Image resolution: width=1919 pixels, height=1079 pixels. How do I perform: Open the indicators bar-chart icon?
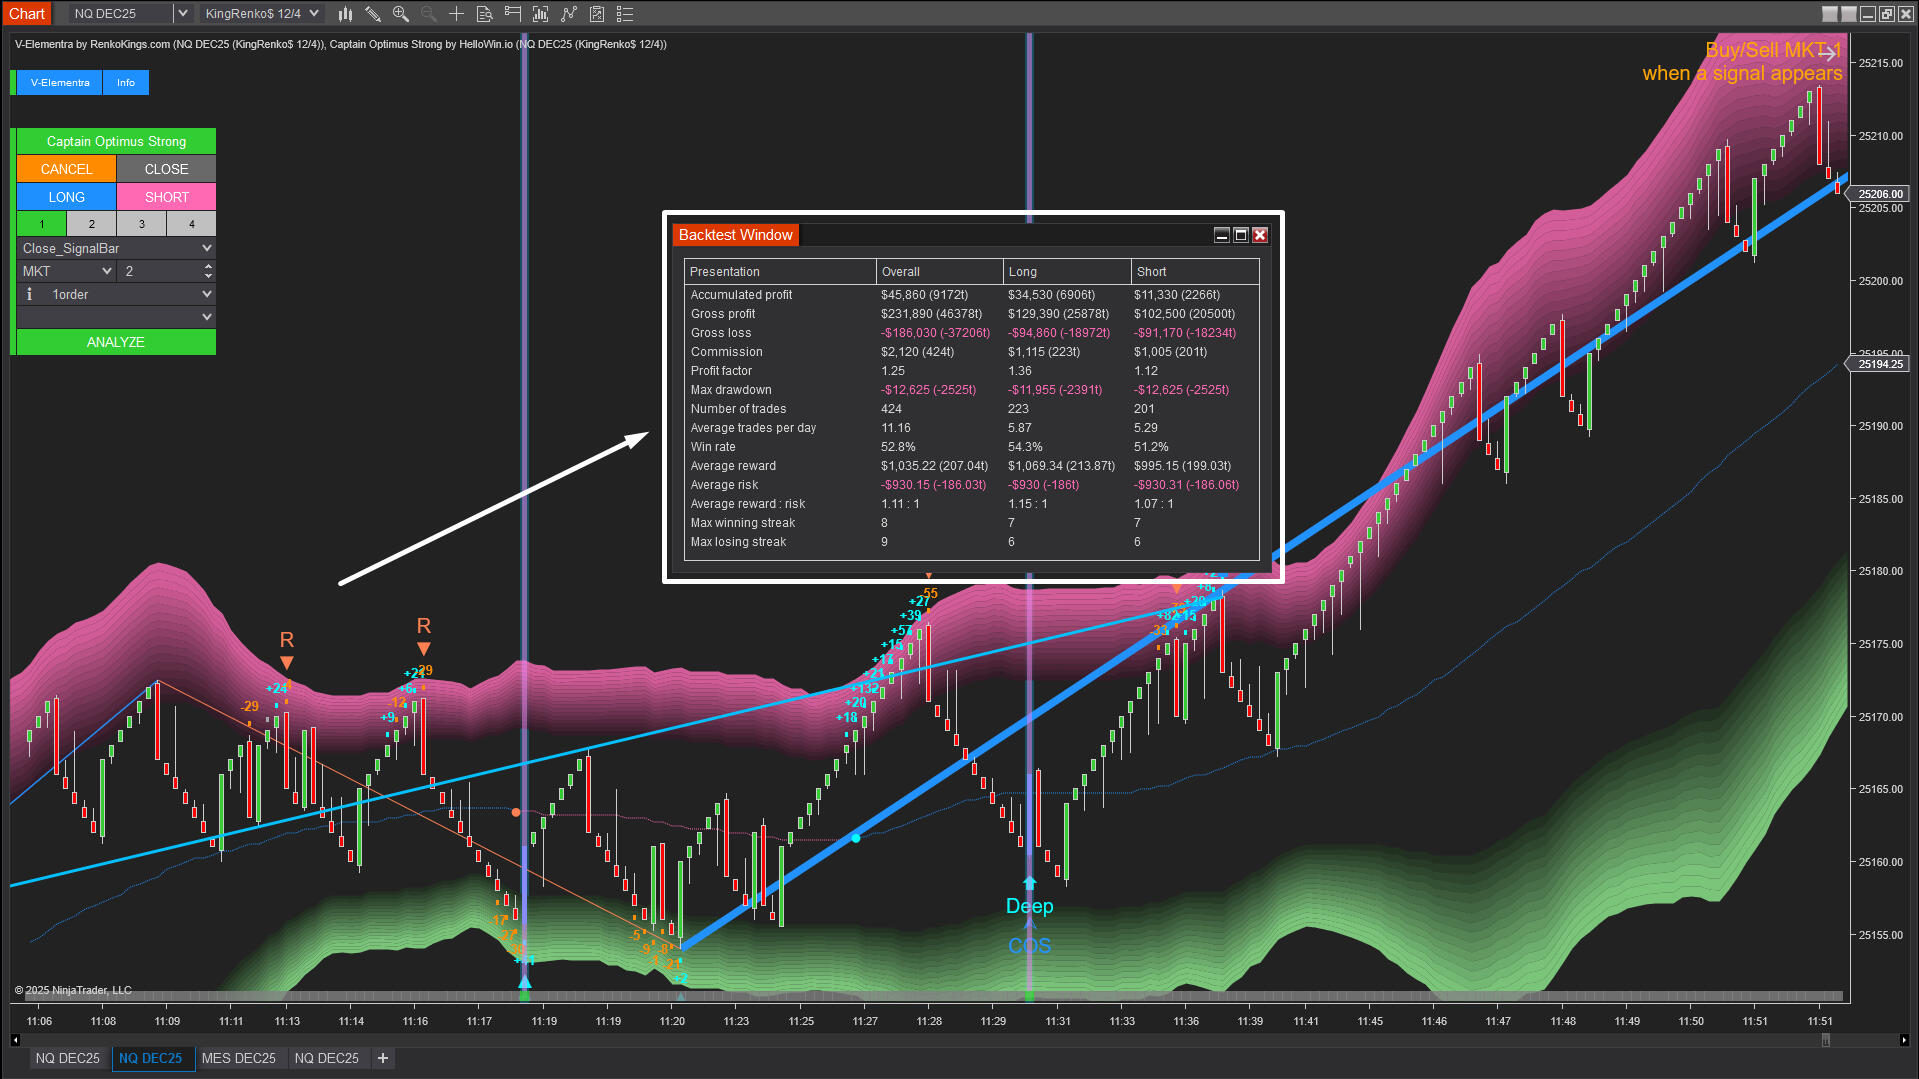(x=541, y=14)
